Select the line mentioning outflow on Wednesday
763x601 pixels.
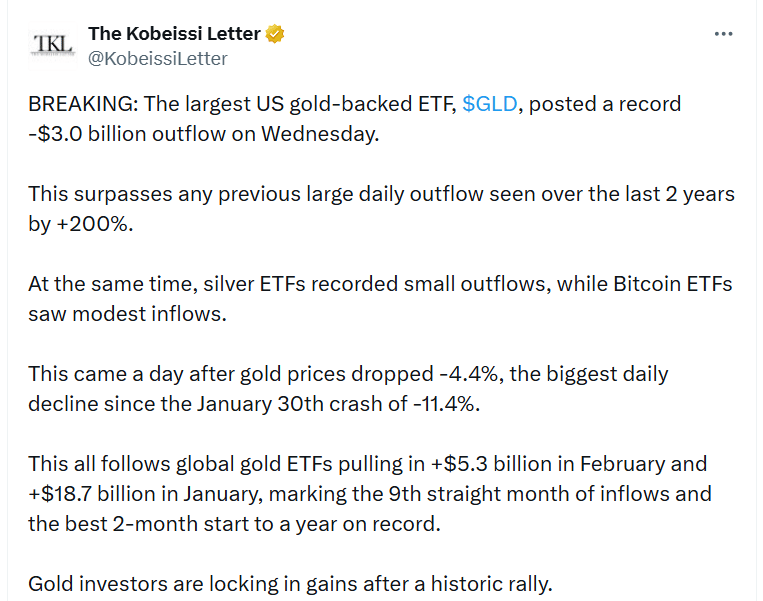pyautogui.click(x=203, y=133)
